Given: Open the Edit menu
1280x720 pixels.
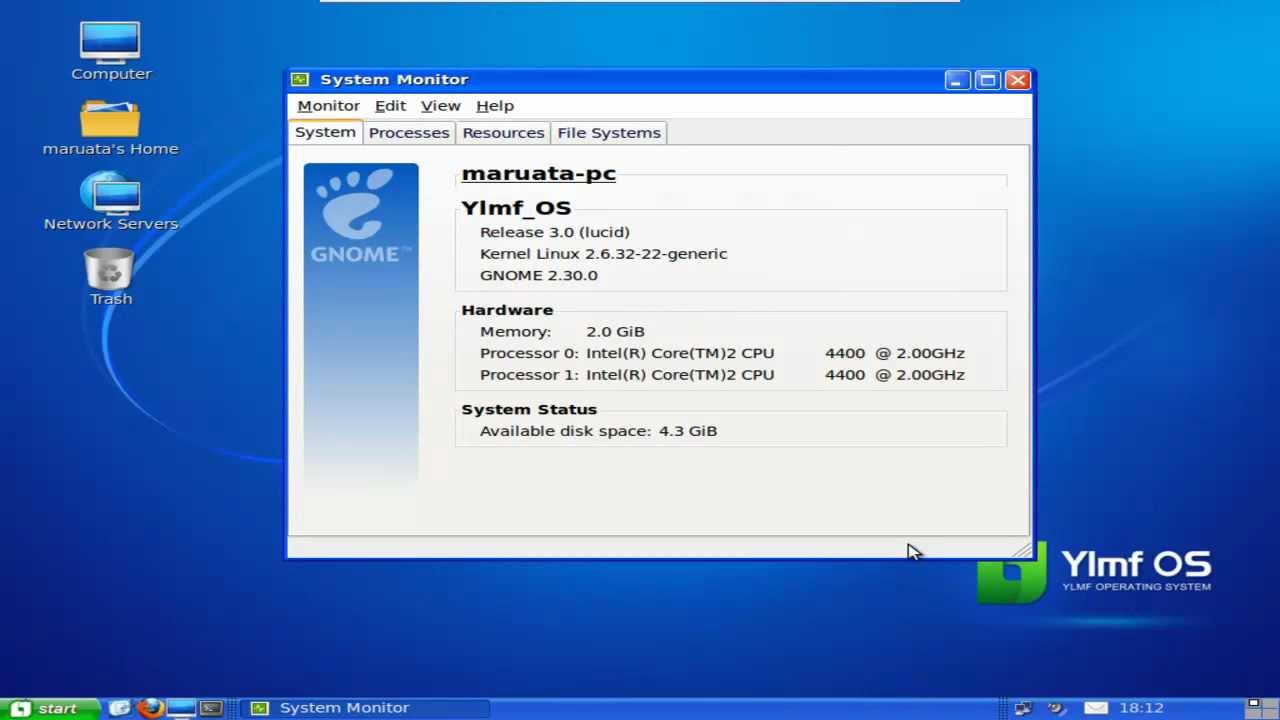Looking at the screenshot, I should point(390,106).
